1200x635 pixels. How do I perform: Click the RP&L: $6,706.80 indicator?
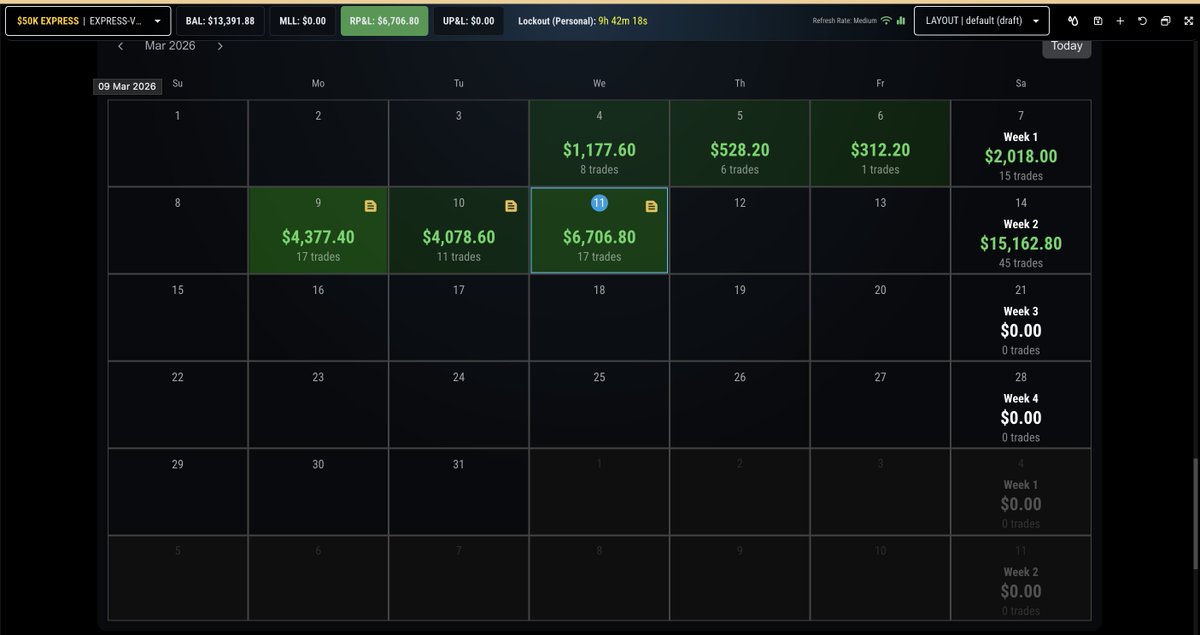[x=385, y=21]
